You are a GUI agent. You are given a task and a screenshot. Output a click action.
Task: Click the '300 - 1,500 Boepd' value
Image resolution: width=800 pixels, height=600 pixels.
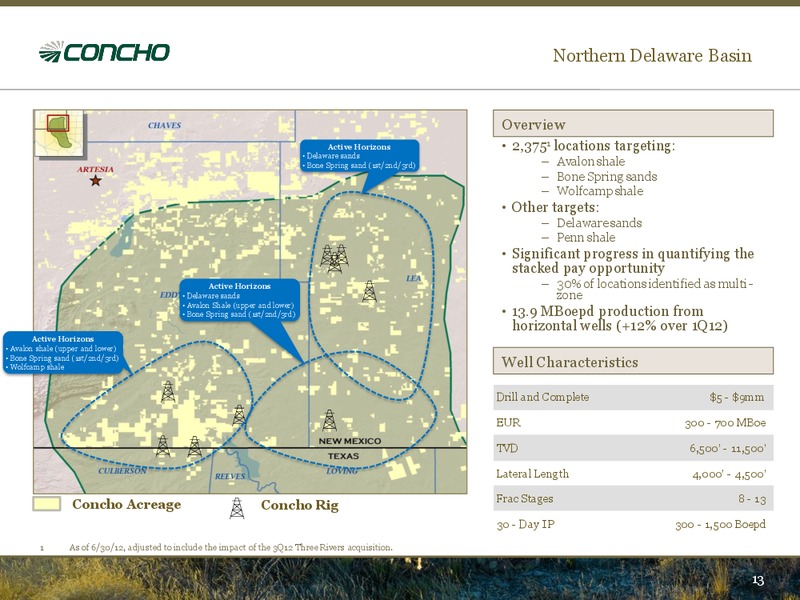click(720, 524)
